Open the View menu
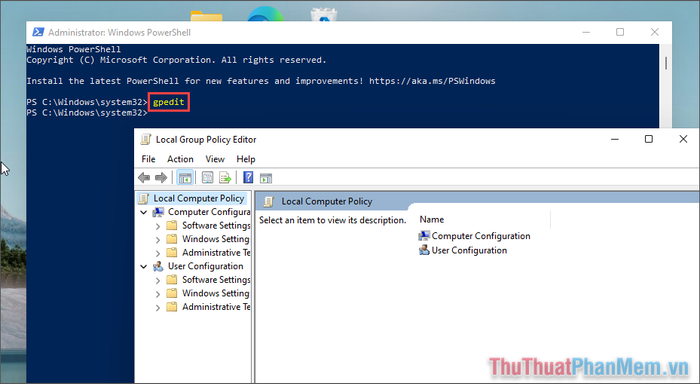Image resolution: width=700 pixels, height=384 pixels. tap(215, 159)
